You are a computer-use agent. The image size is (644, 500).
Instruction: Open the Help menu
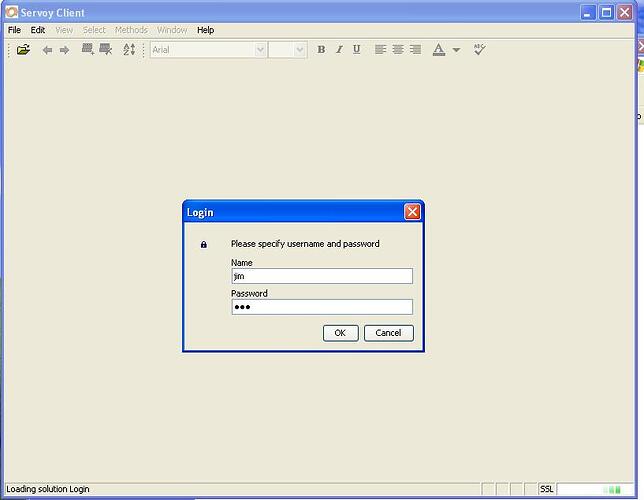(x=205, y=30)
